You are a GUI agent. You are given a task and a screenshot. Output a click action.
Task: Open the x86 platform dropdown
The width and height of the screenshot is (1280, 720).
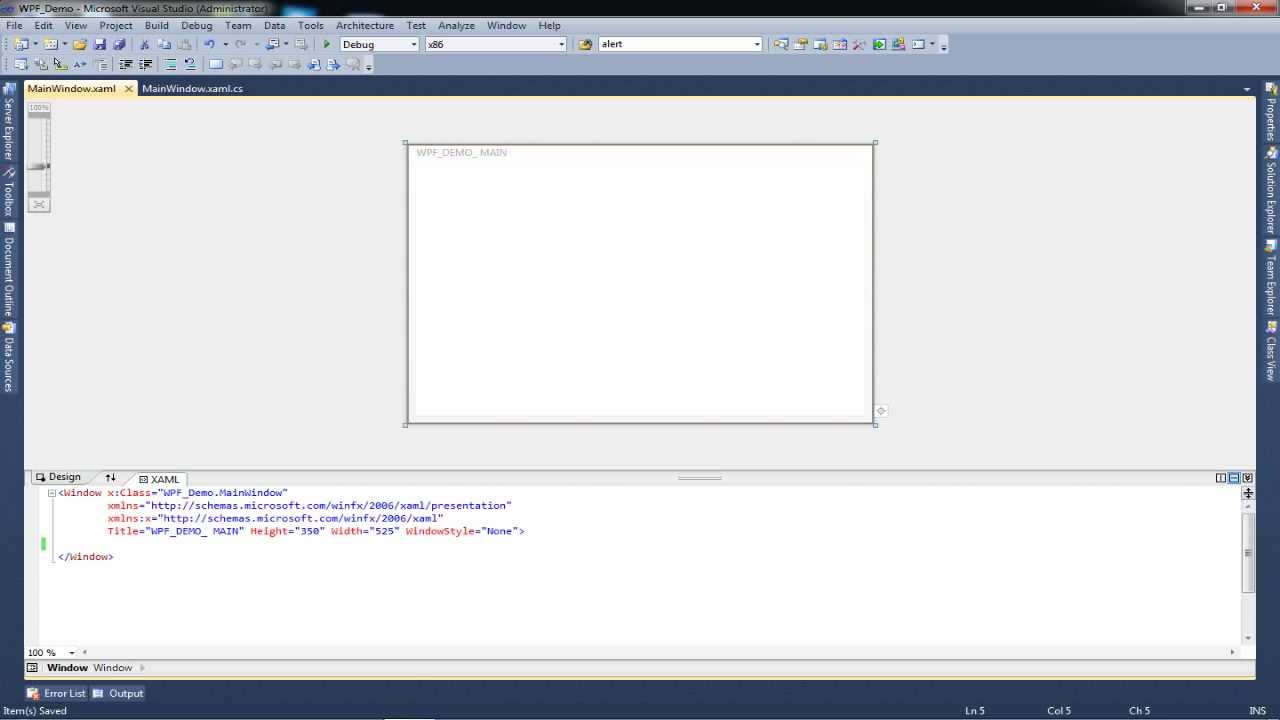coord(561,44)
